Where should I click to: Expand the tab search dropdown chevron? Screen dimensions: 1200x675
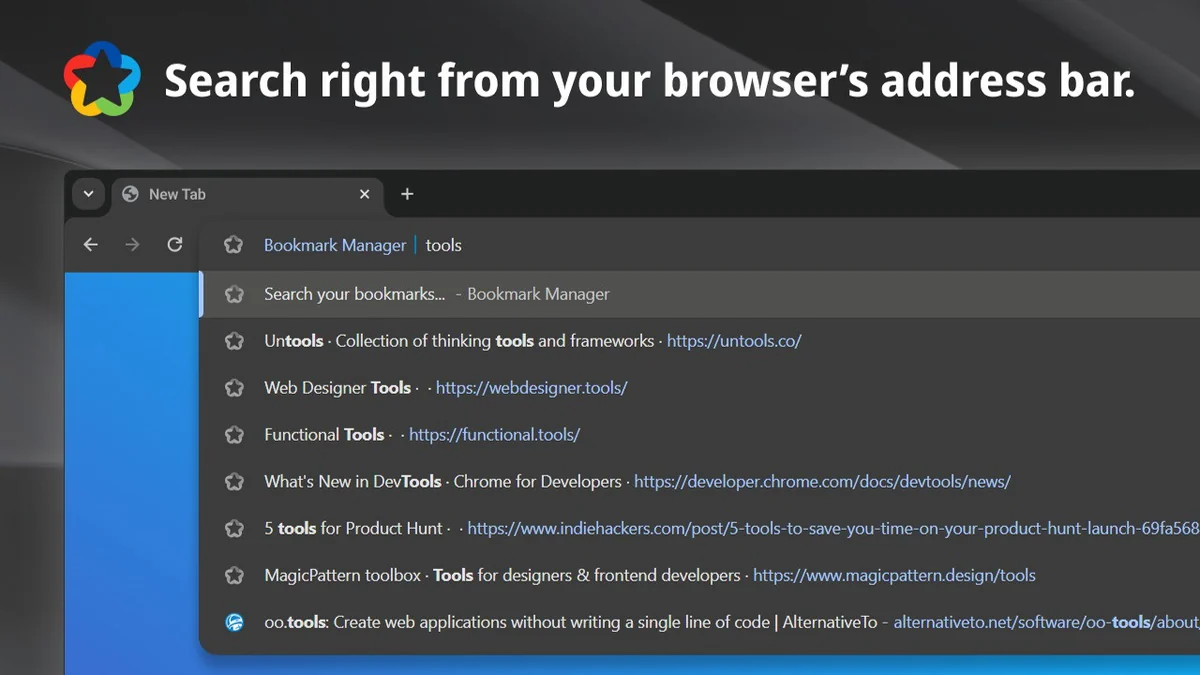point(88,194)
